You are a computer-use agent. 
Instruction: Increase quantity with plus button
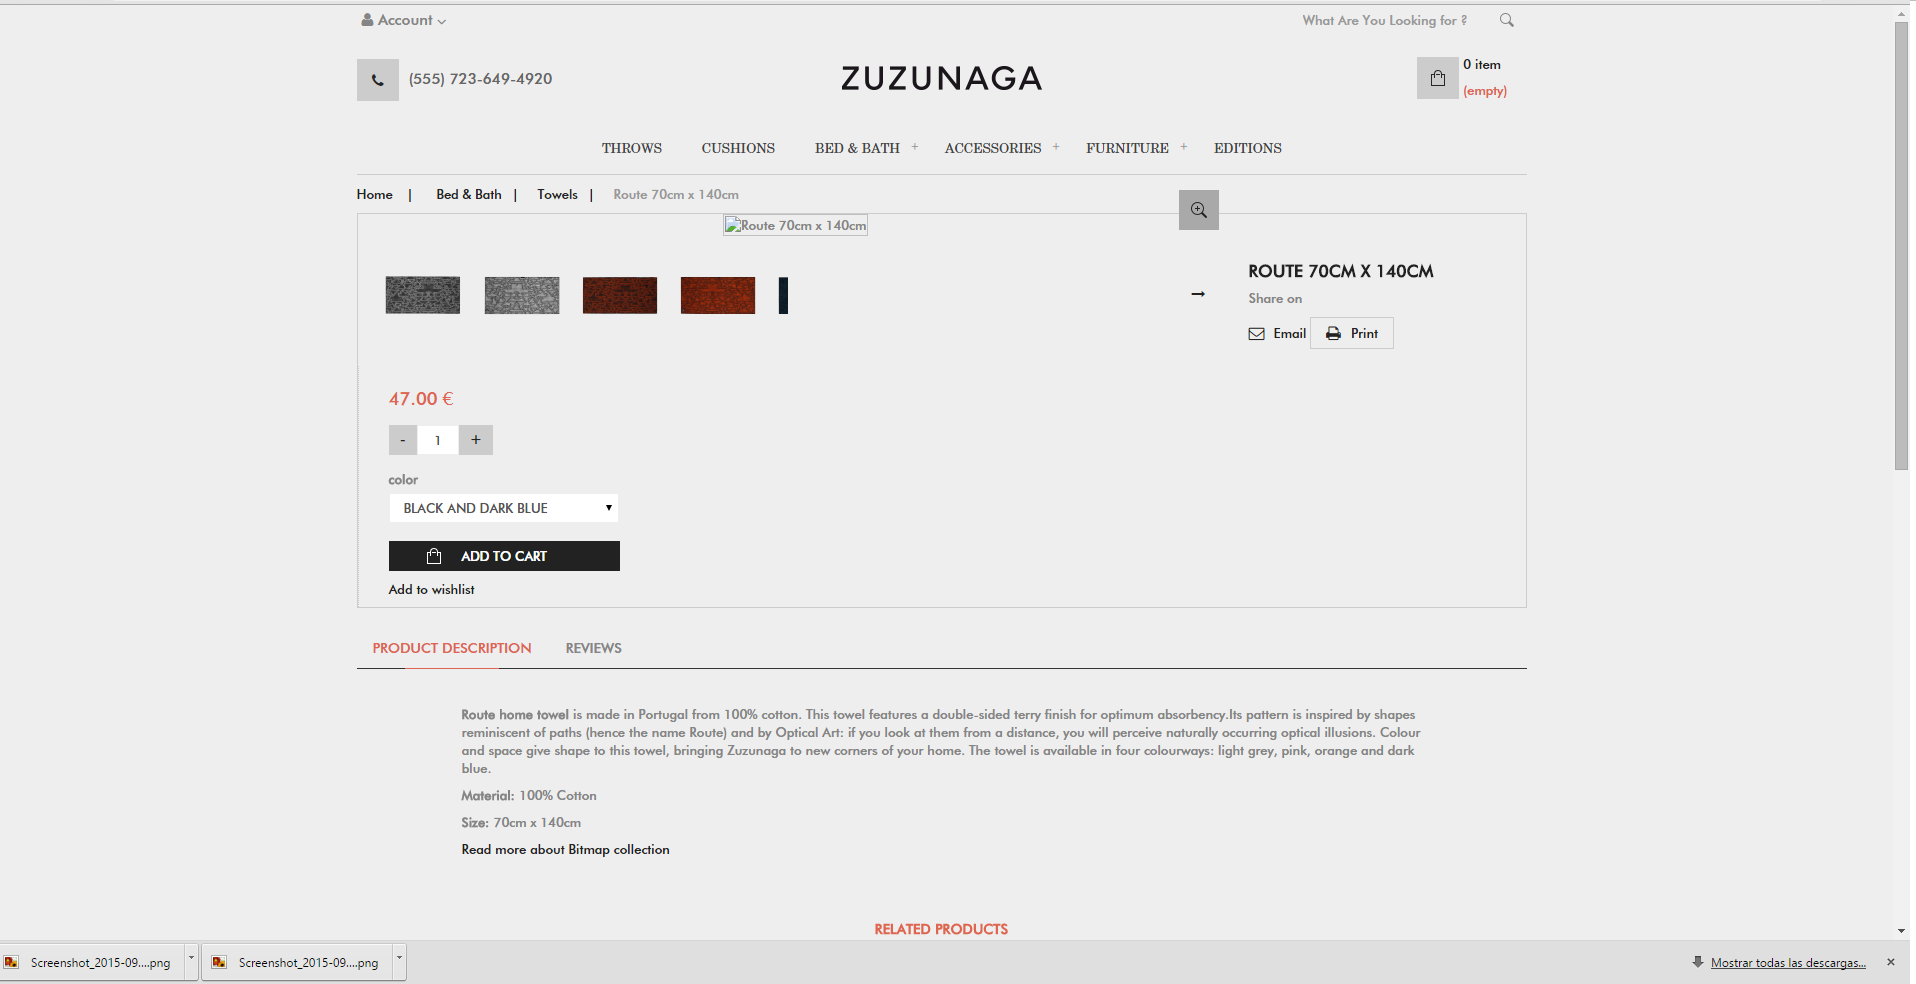[476, 440]
